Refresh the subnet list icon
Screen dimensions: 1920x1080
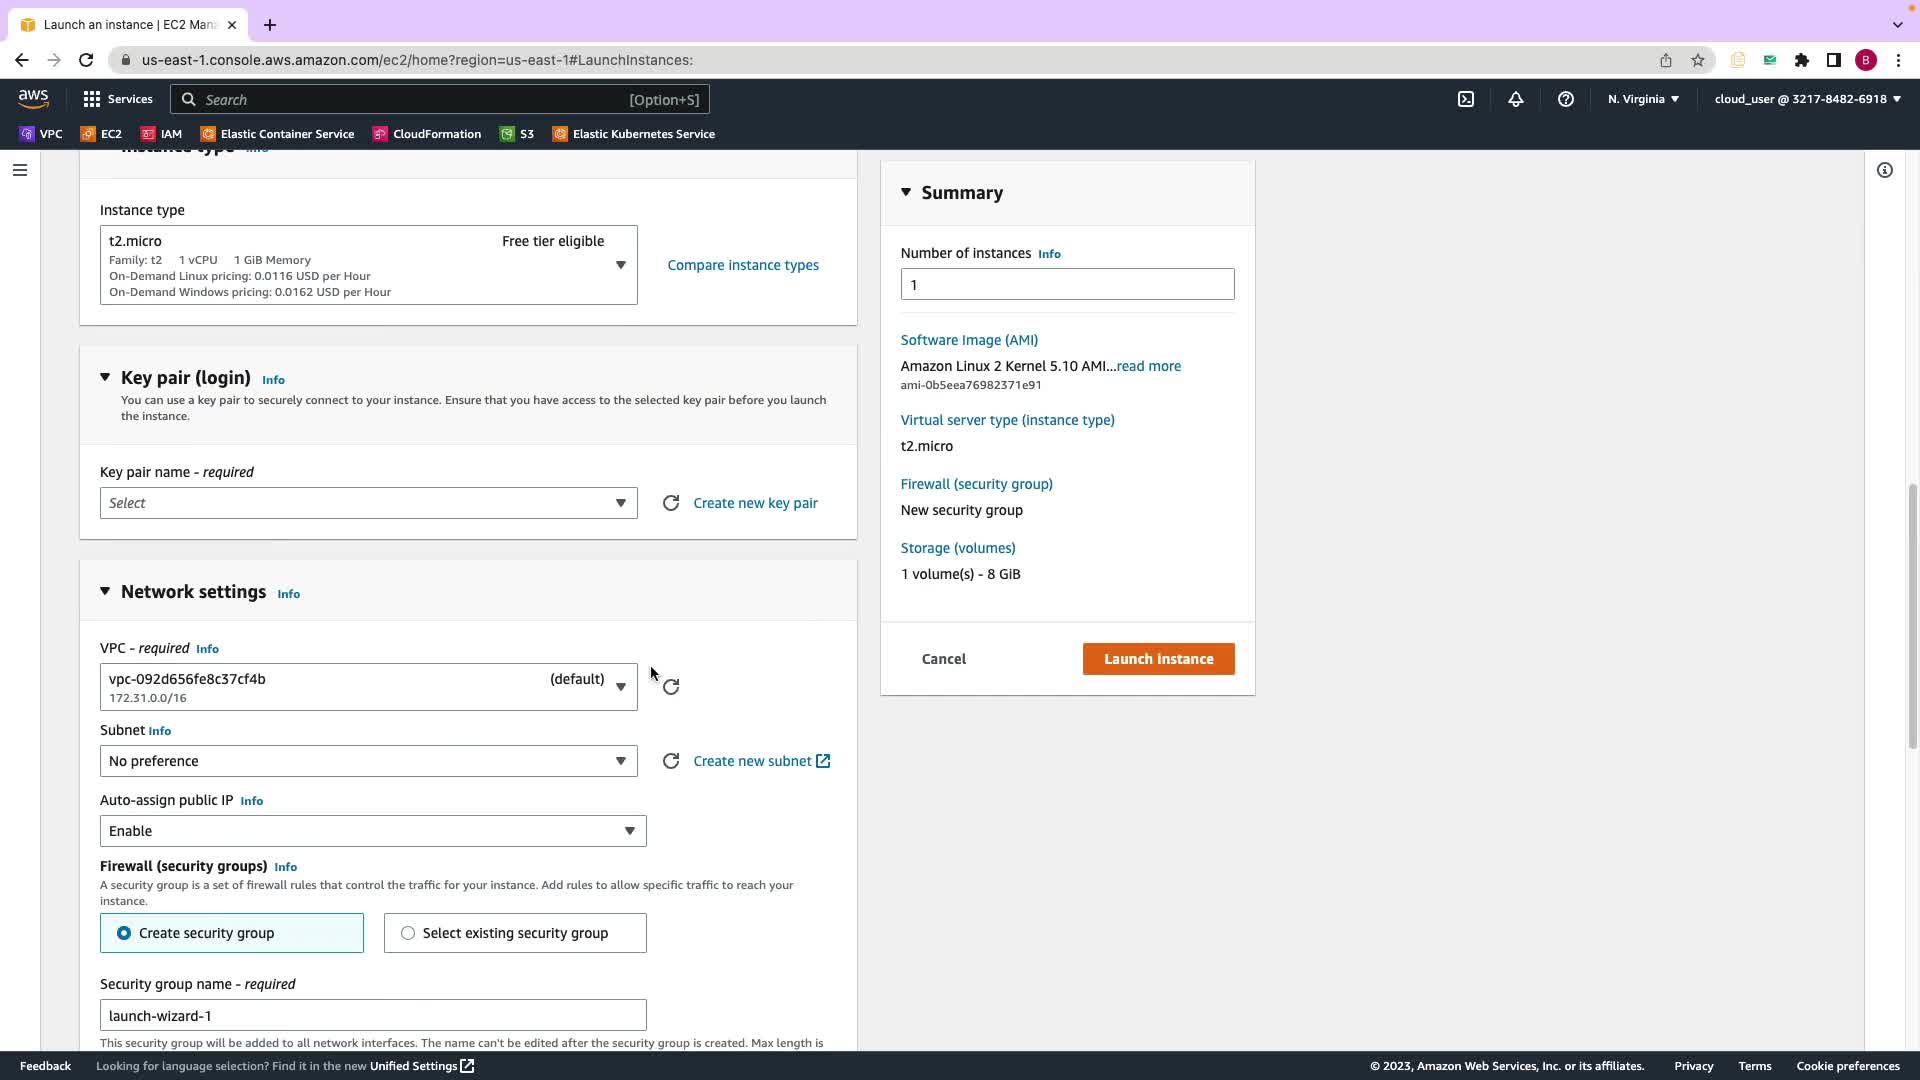point(671,761)
